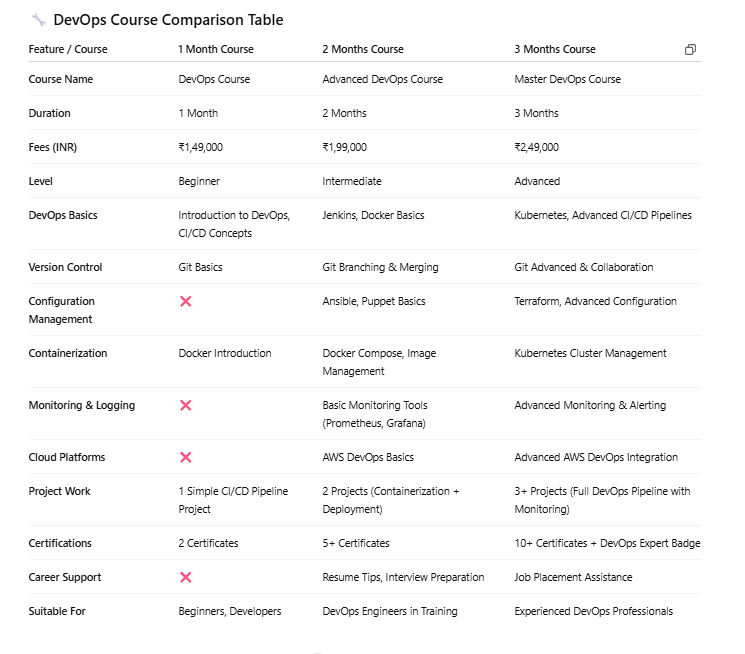This screenshot has height=654, width=745.
Task: Click the "Kubernetes Cluster Management" cell
Action: tap(590, 353)
